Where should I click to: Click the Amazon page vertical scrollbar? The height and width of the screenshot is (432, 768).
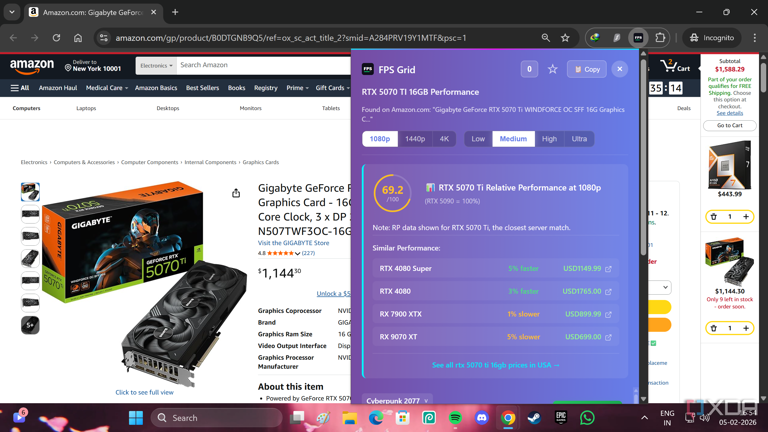pos(764,76)
